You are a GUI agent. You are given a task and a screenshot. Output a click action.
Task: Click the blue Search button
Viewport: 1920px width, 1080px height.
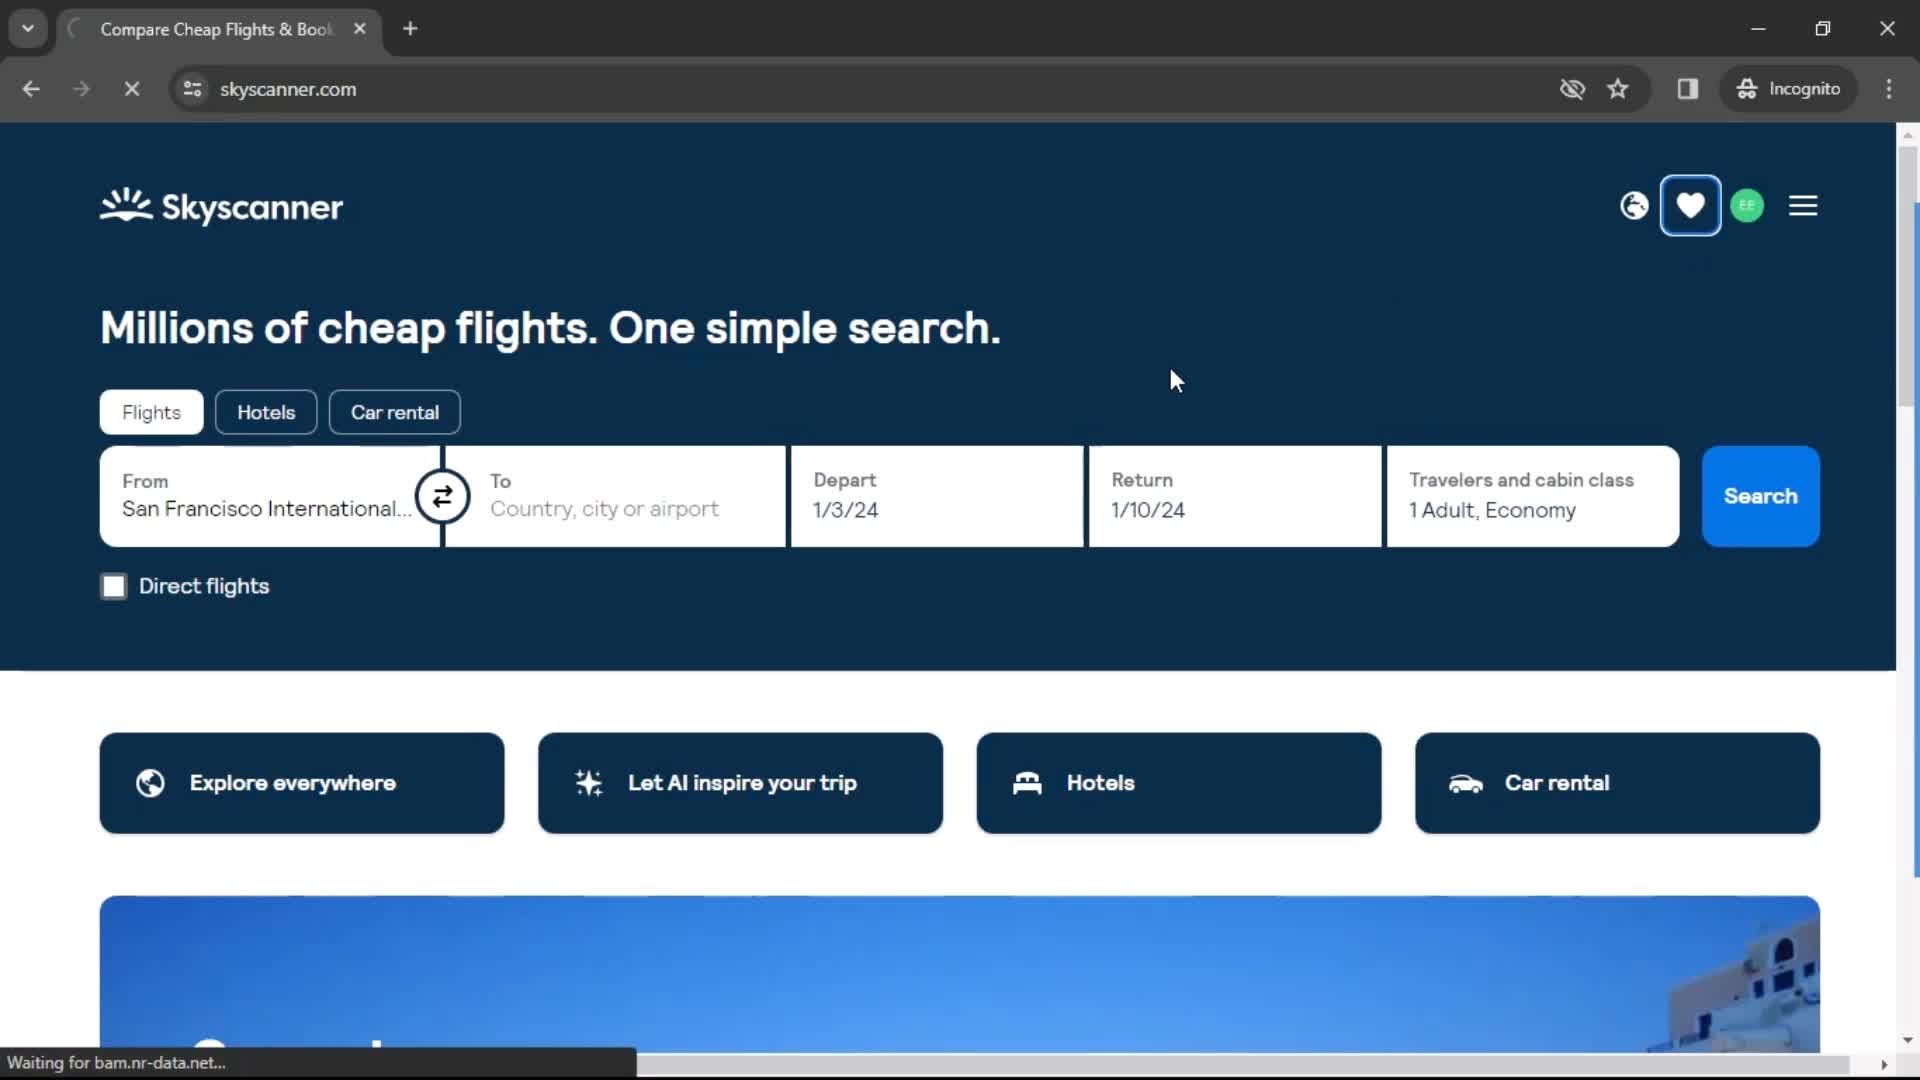point(1760,496)
